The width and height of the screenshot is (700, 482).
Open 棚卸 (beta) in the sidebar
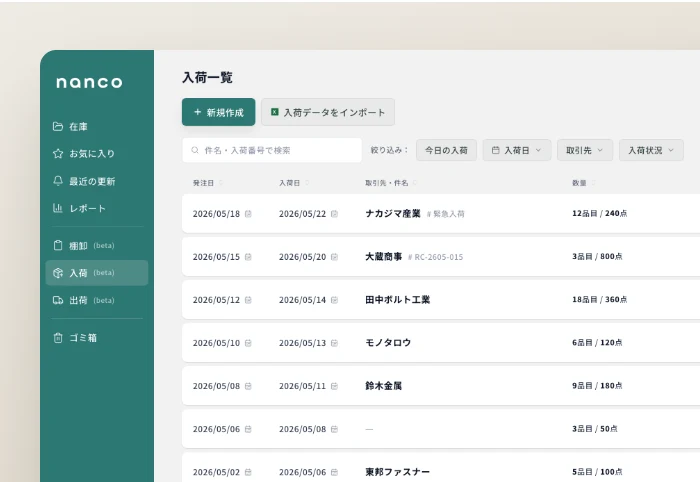tap(97, 245)
